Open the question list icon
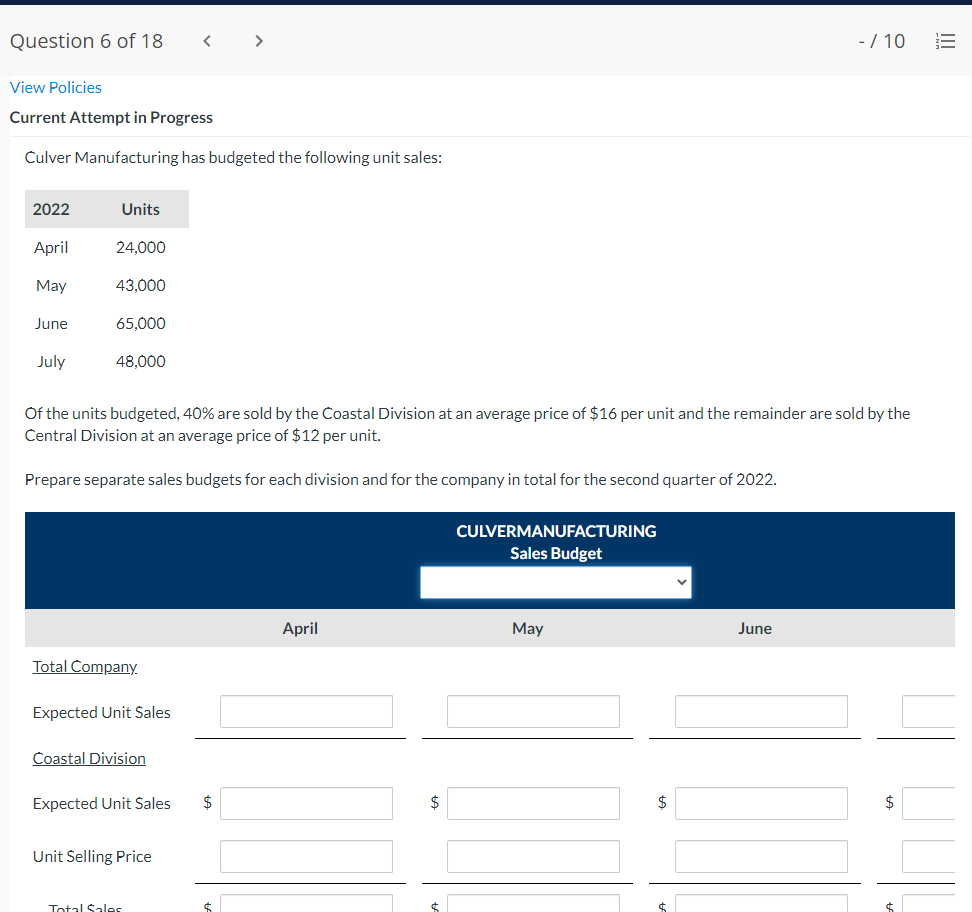 945,41
